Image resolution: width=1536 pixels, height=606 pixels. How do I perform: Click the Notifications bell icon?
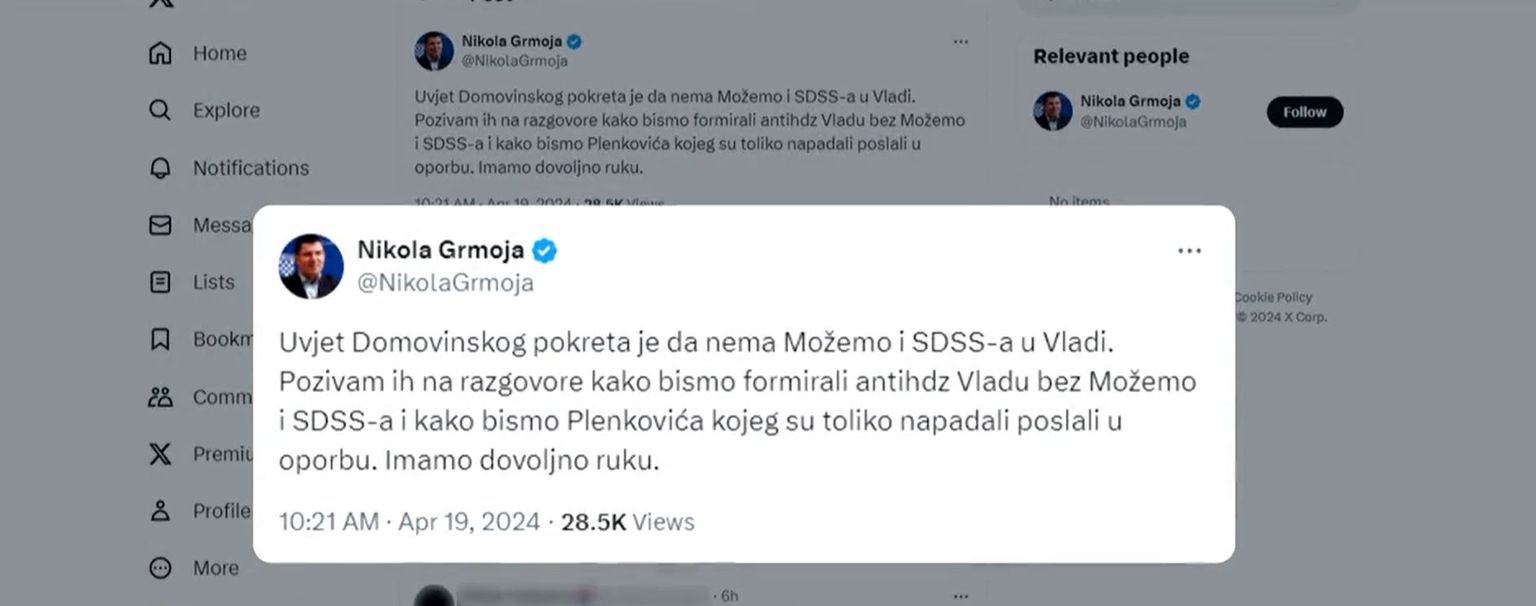coord(160,168)
